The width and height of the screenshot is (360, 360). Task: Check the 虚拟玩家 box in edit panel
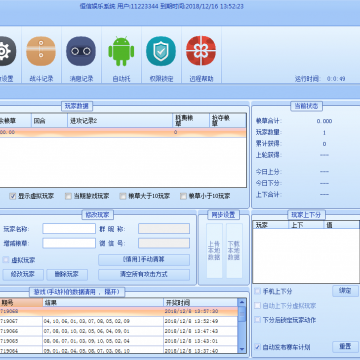click(x=6, y=260)
